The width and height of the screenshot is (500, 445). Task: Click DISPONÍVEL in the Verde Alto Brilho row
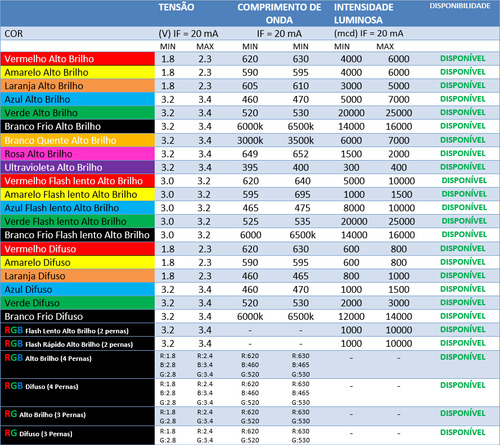tap(463, 112)
